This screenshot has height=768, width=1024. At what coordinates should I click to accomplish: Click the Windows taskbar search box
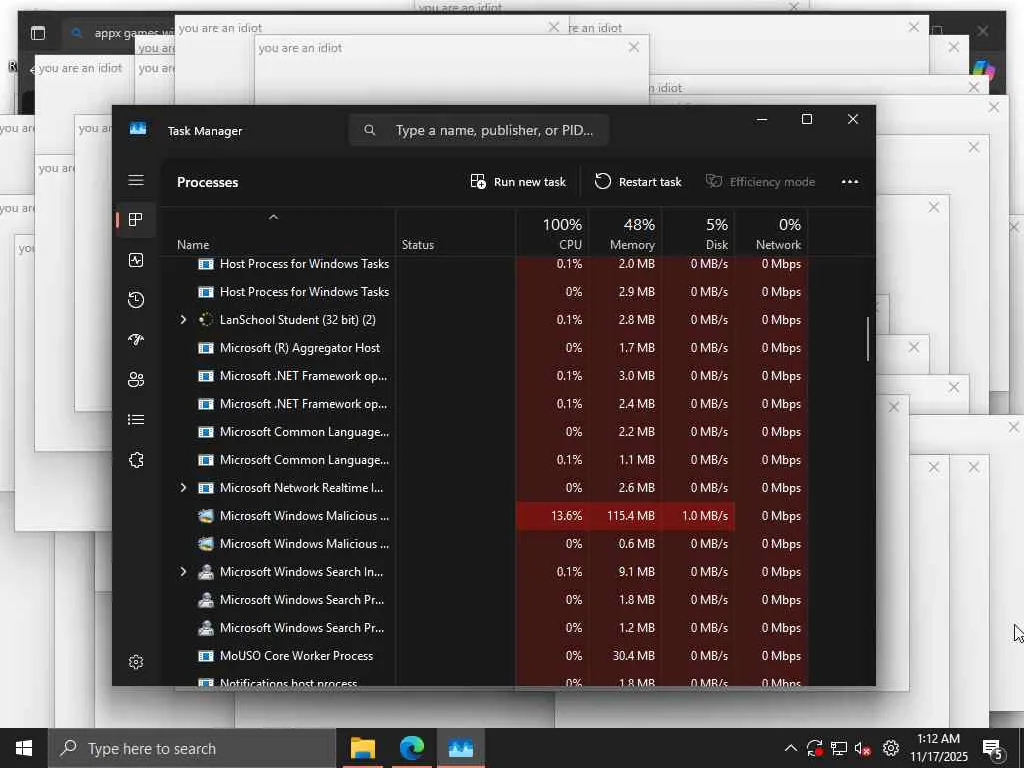191,748
